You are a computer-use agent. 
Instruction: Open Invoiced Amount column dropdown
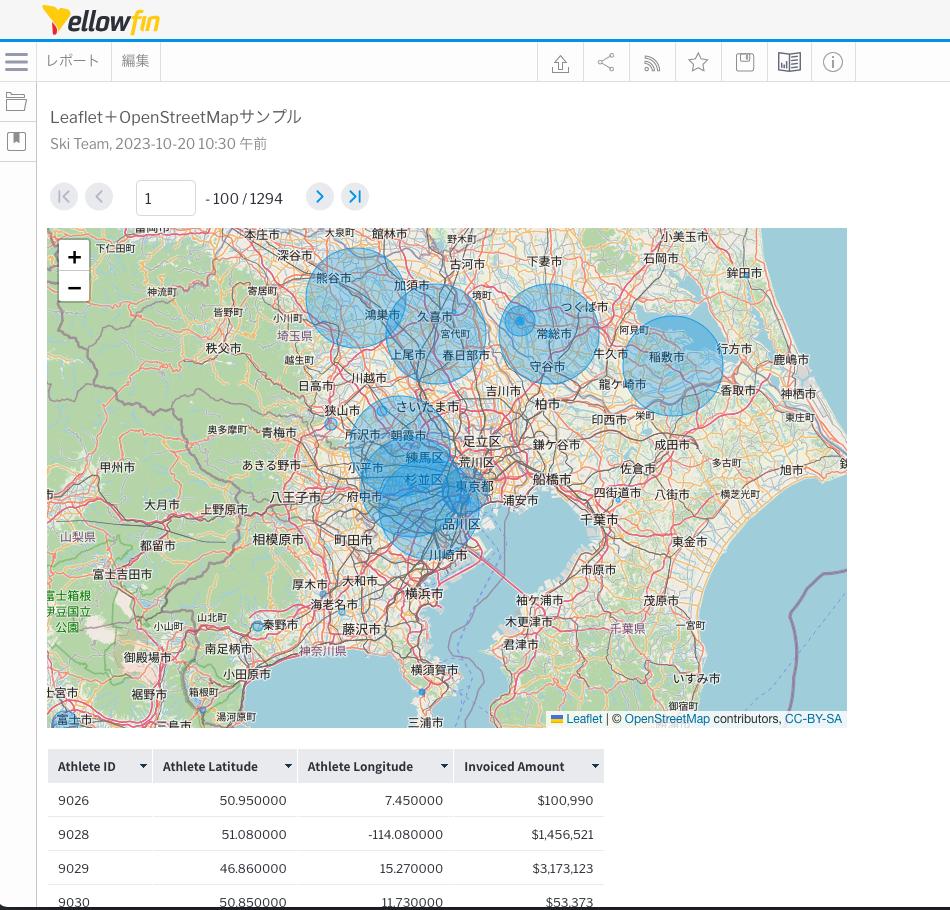(595, 766)
